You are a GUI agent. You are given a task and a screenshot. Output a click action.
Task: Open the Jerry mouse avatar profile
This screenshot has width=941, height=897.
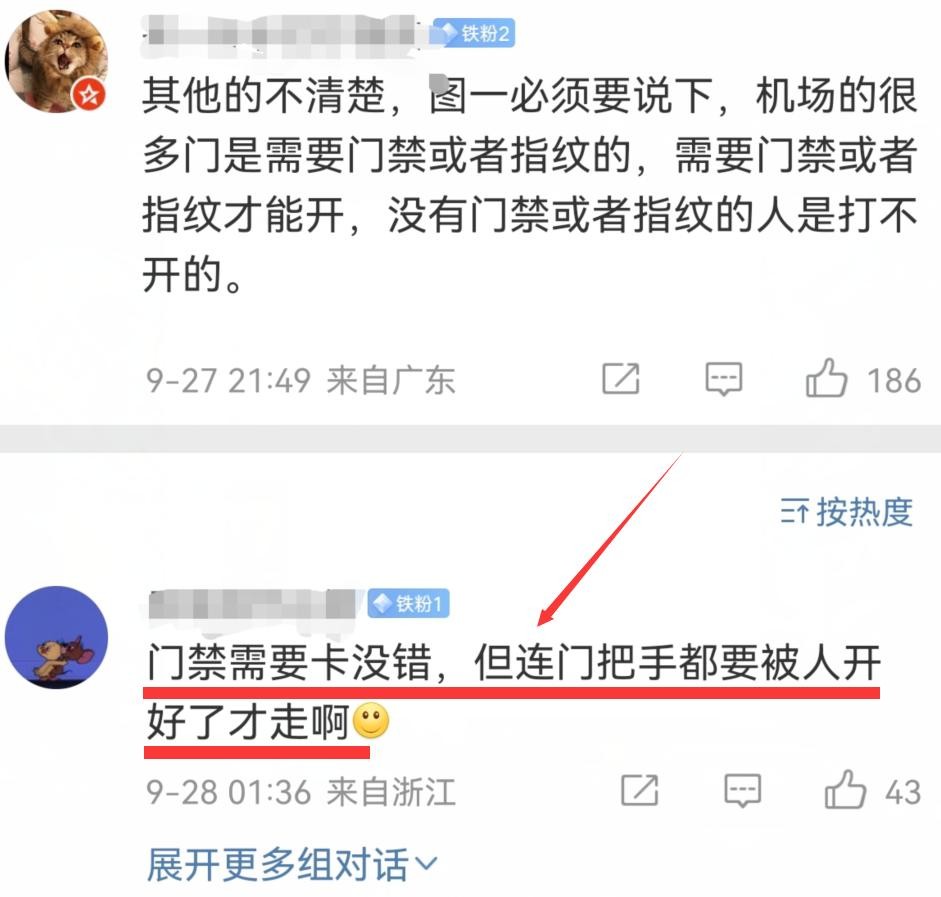tap(56, 637)
